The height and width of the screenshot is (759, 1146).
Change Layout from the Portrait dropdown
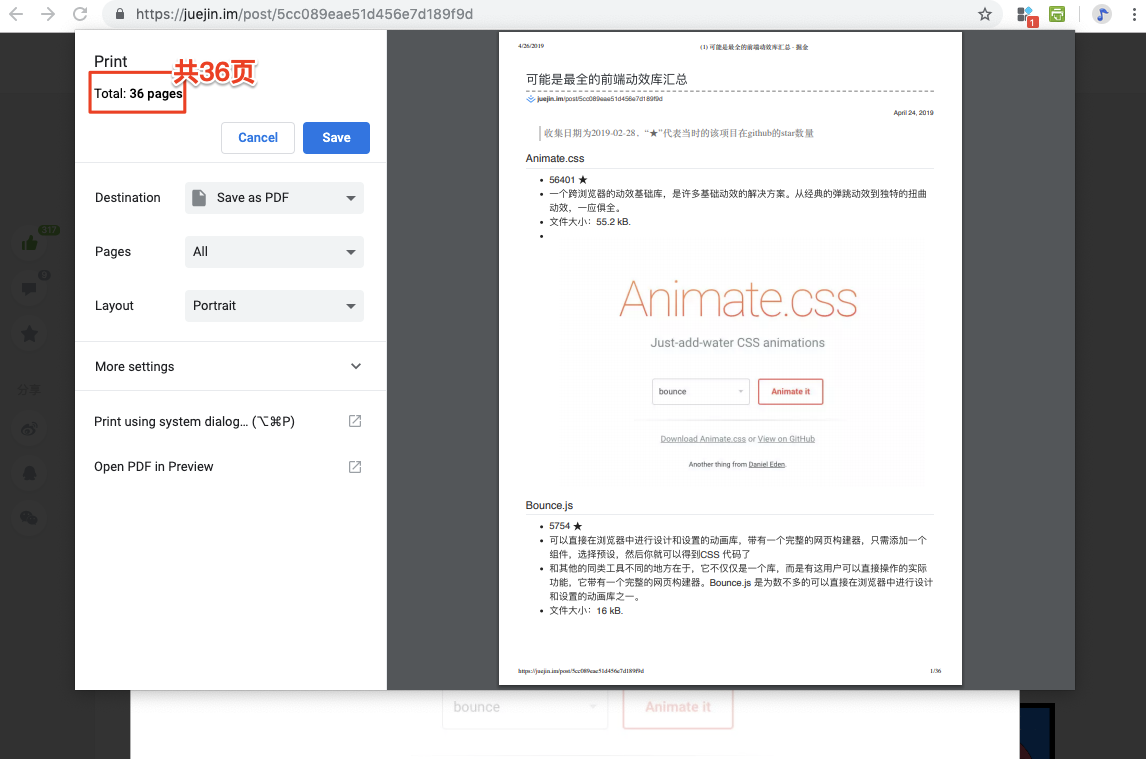tap(273, 305)
